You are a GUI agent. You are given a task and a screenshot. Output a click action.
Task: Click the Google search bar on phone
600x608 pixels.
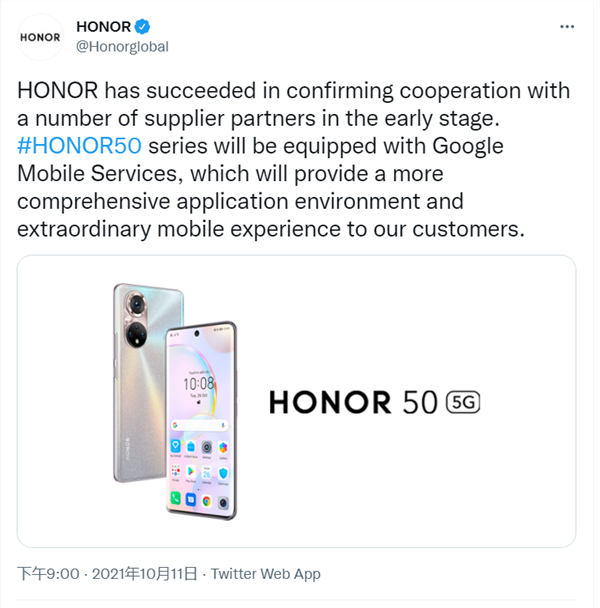(198, 423)
